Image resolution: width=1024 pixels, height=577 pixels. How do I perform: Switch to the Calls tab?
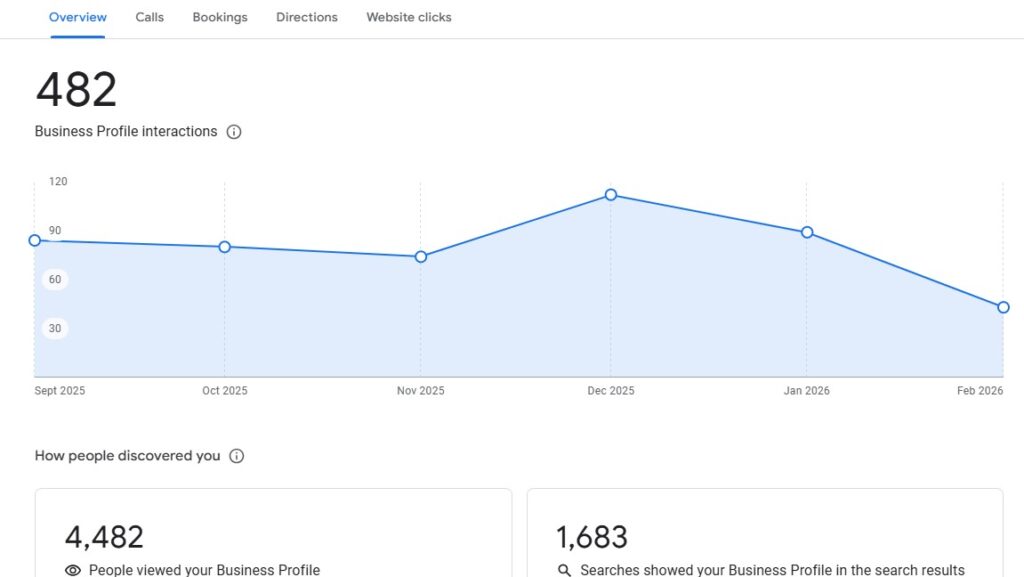tap(149, 17)
